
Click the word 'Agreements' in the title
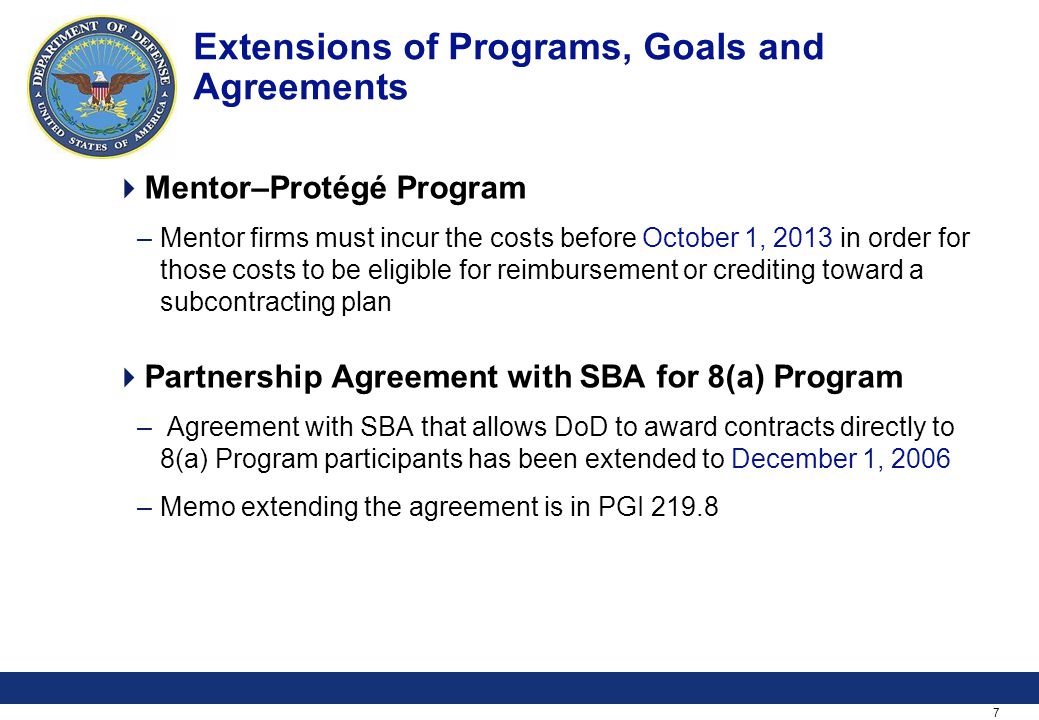point(300,87)
